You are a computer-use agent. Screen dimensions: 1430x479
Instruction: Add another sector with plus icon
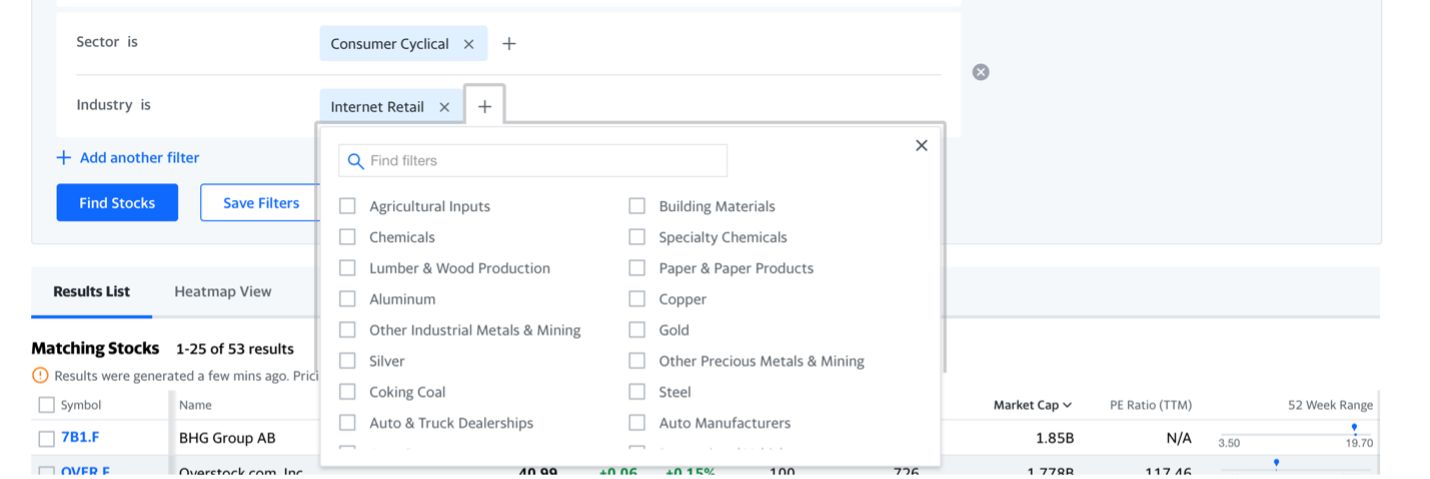[x=509, y=44]
